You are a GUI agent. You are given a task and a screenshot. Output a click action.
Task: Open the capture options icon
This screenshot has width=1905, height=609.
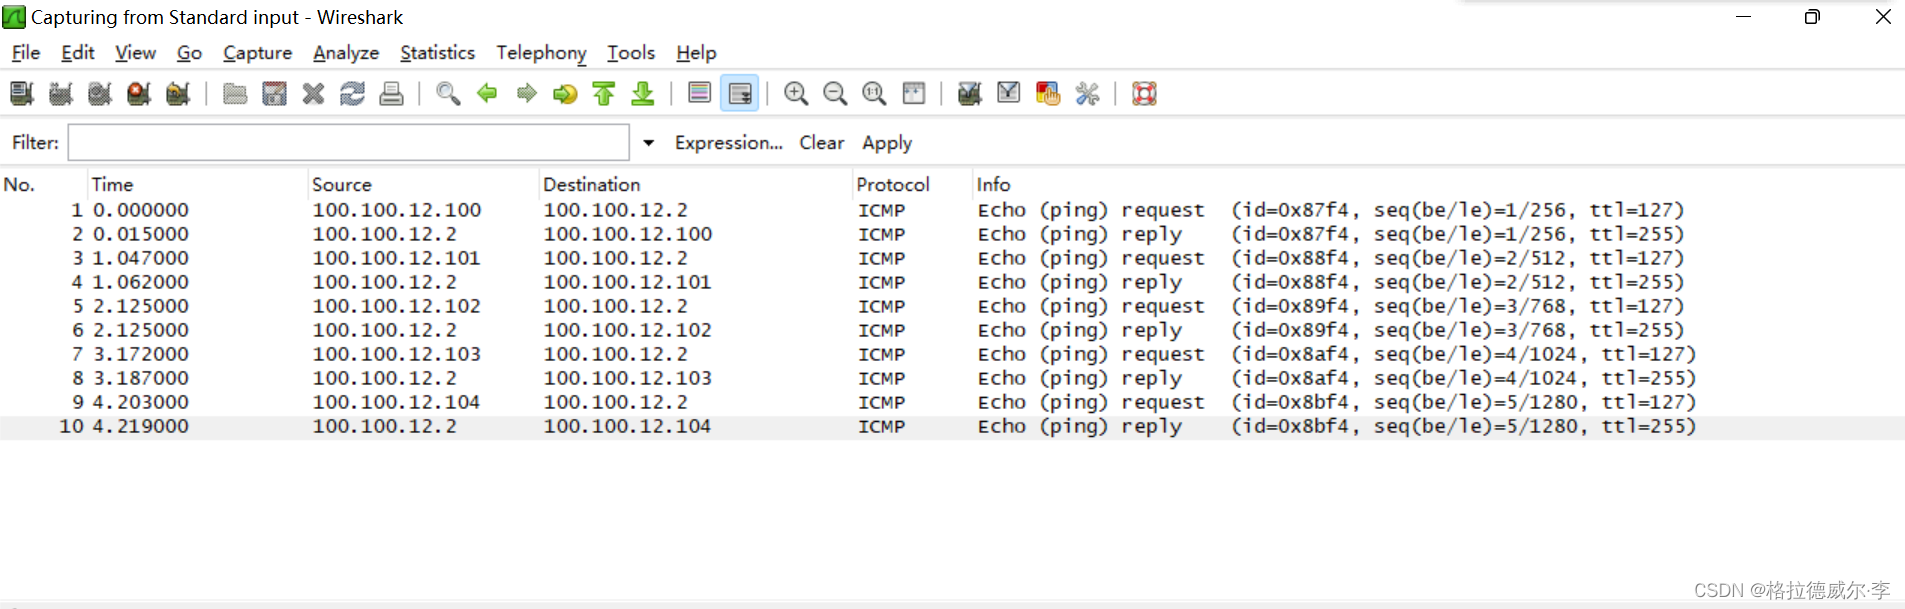tap(61, 94)
